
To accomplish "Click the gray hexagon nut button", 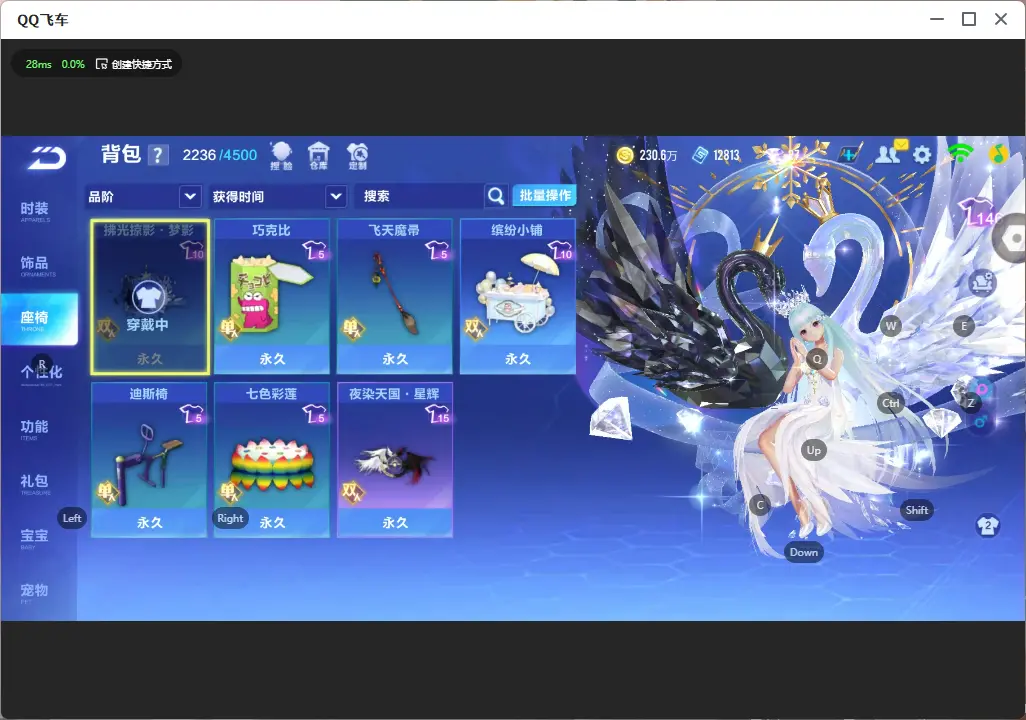I will pyautogui.click(x=1010, y=238).
